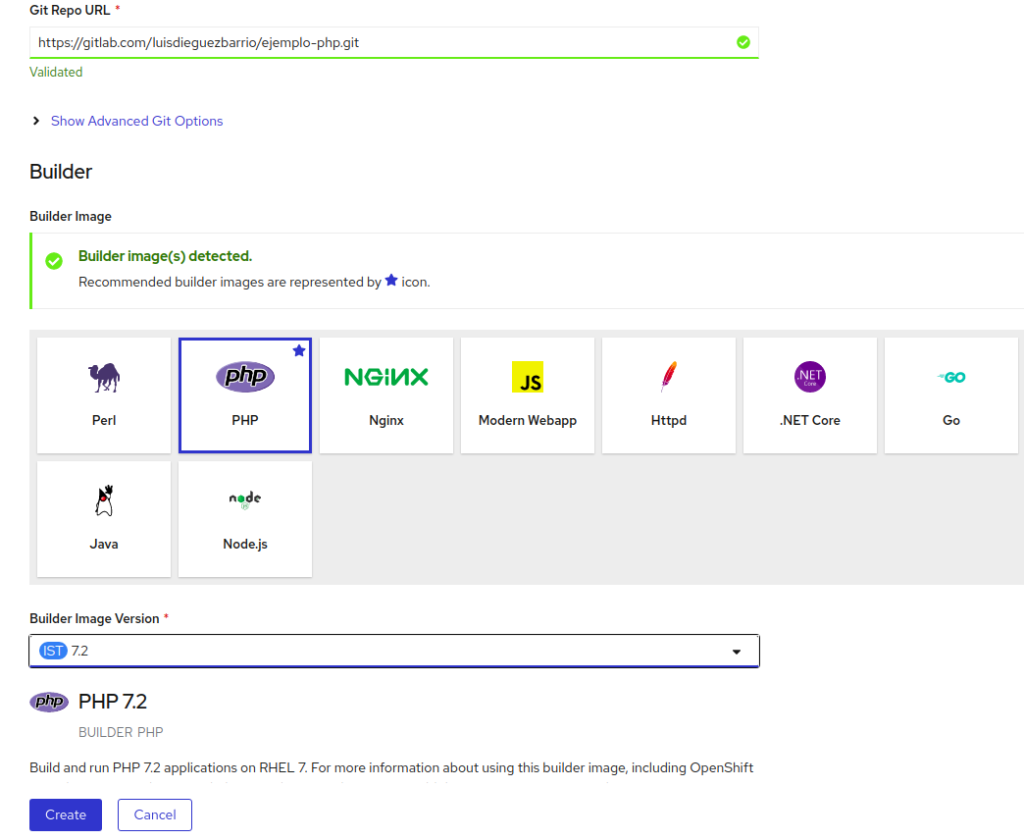Expand Show Advanced Git Options chevron
Screen dimensions: 1024x840
[36, 121]
